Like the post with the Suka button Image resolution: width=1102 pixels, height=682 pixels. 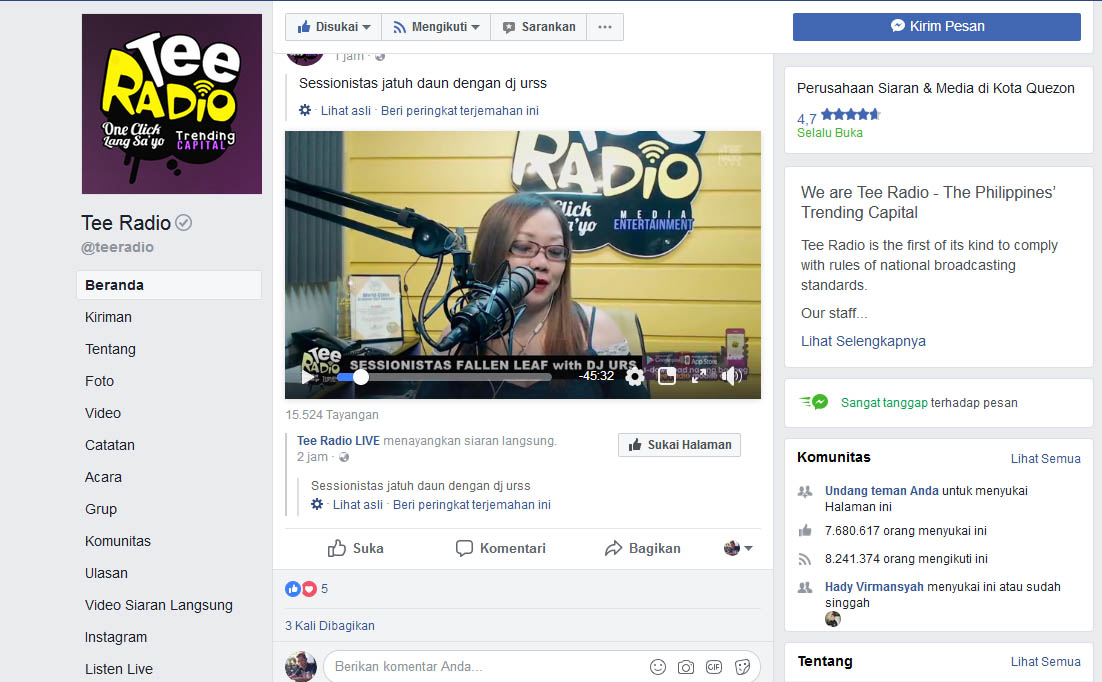(x=355, y=548)
